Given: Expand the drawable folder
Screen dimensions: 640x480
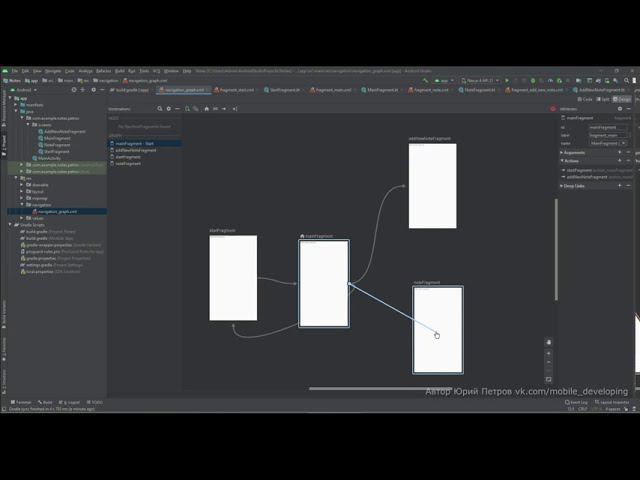Looking at the screenshot, I should (22, 185).
